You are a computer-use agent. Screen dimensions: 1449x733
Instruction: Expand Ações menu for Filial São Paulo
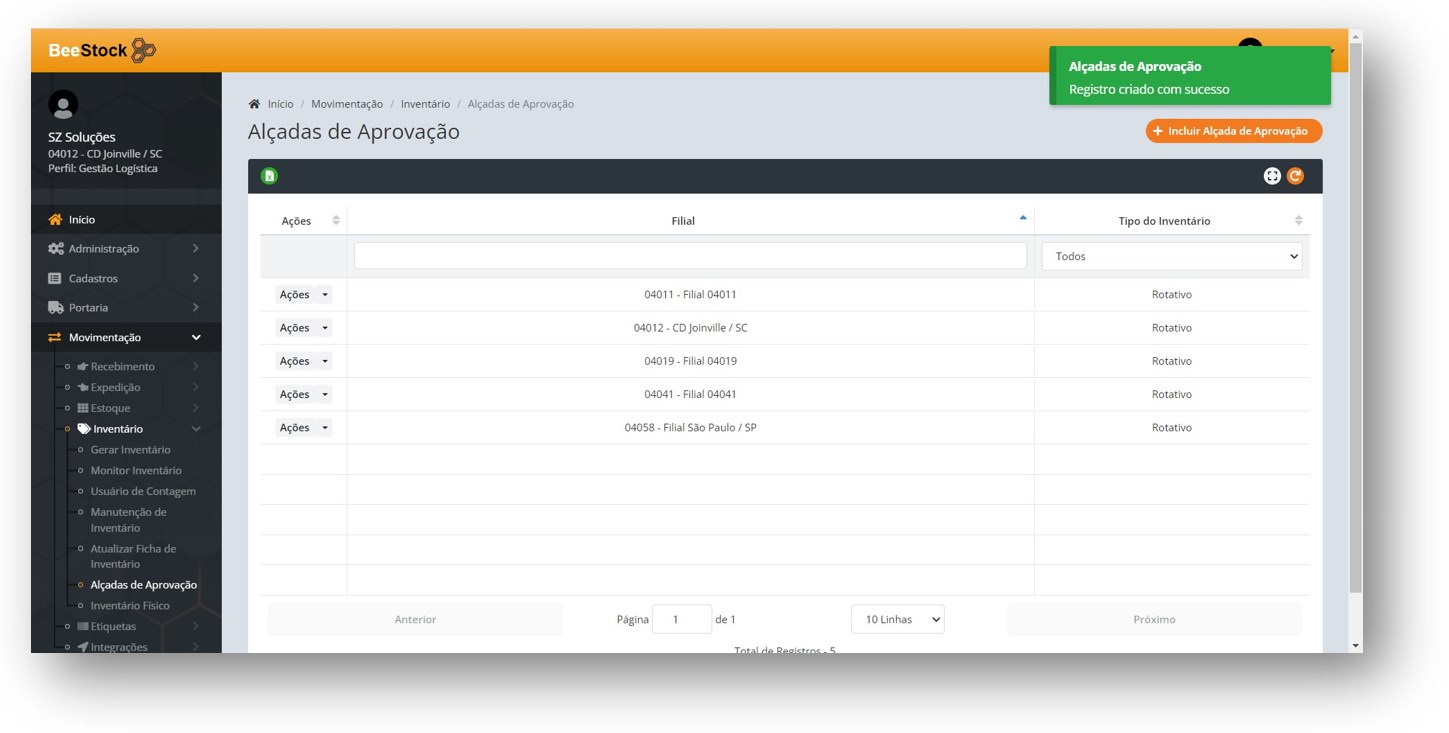(303, 428)
